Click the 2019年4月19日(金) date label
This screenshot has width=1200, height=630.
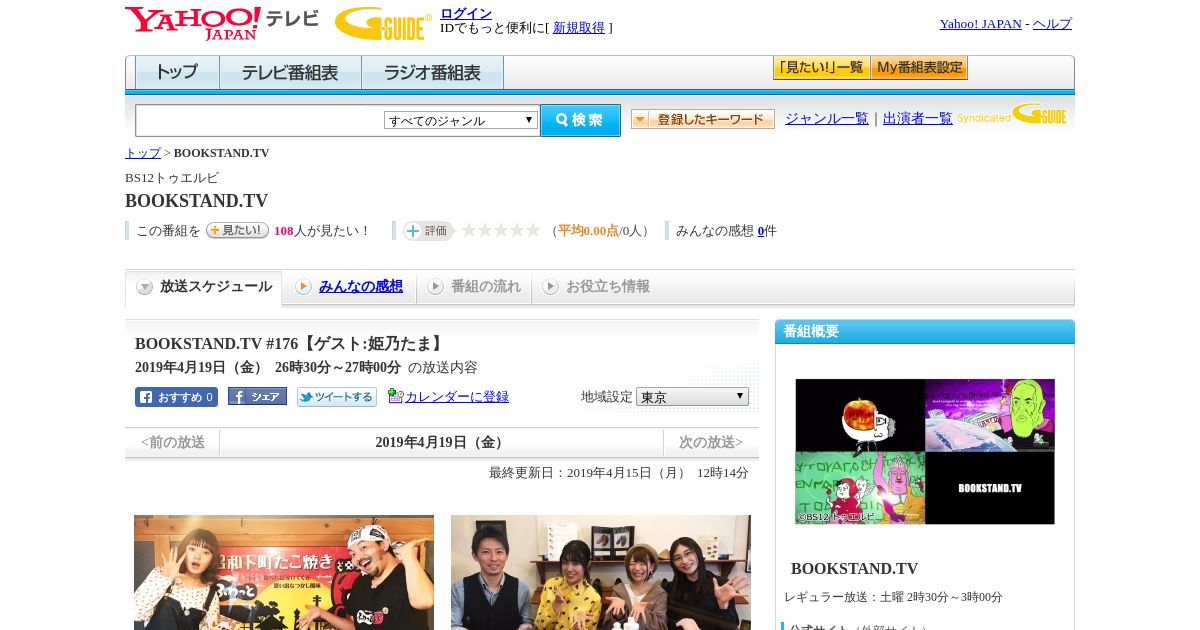click(x=441, y=442)
